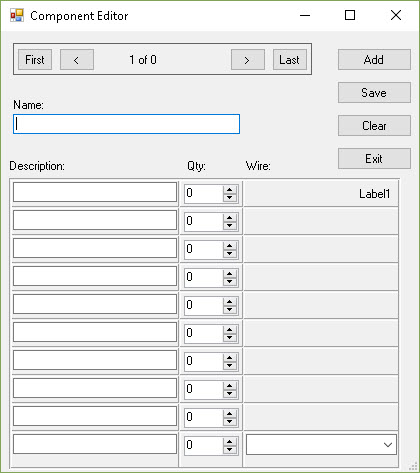The image size is (420, 473).
Task: Click the resize grip in the window corner
Action: (x=413, y=466)
